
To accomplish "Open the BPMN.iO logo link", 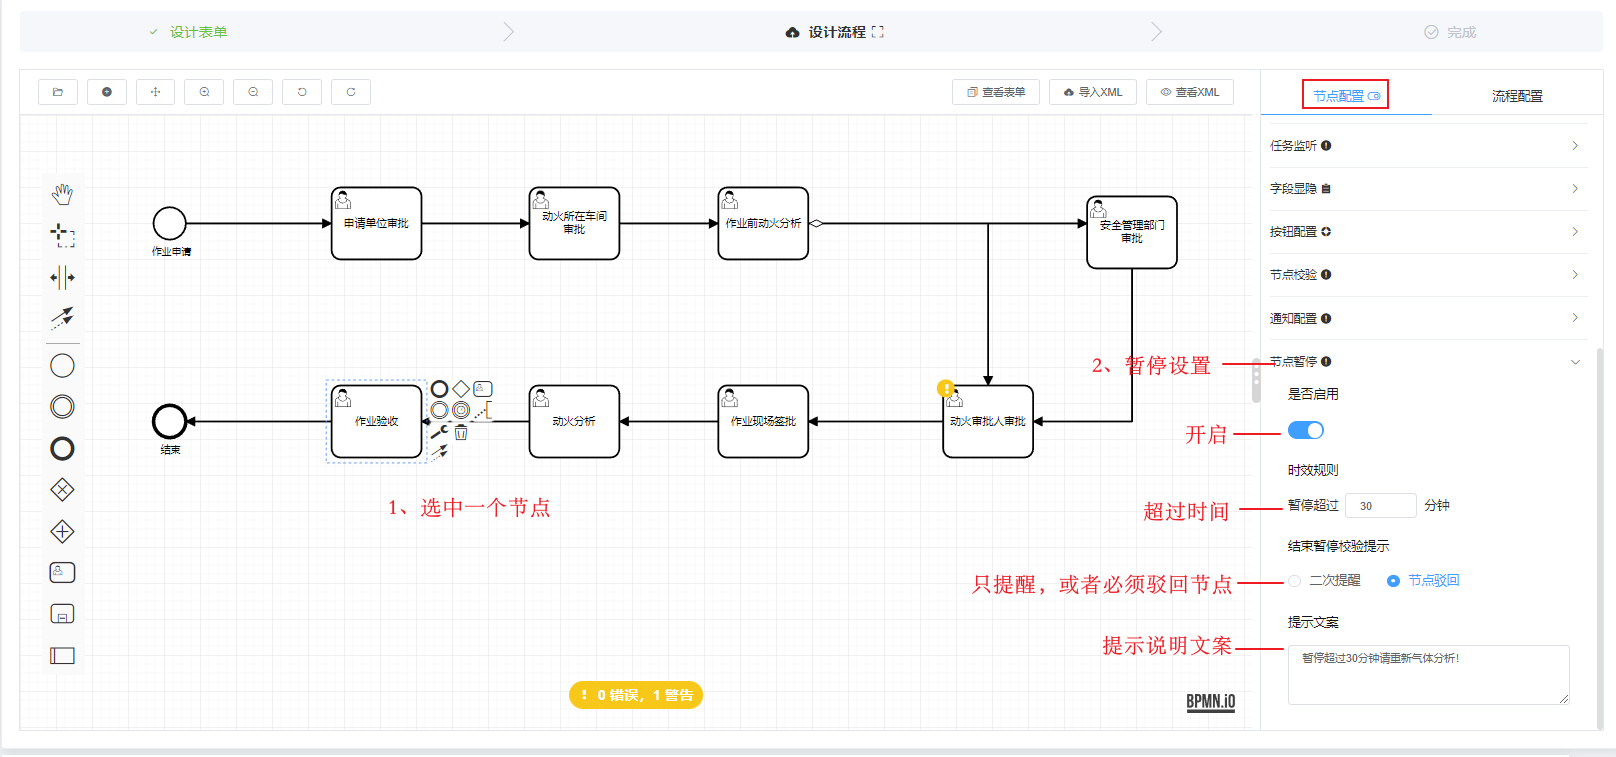I will click(x=1211, y=702).
